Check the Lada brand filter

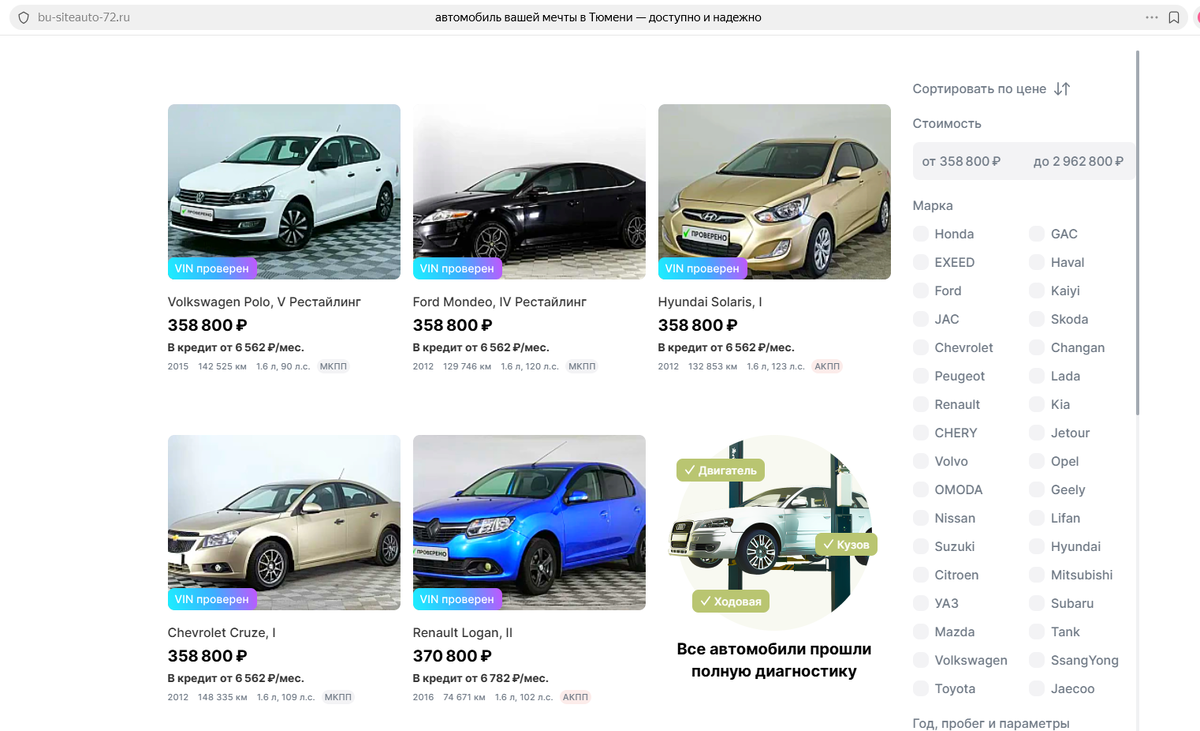tap(1036, 376)
